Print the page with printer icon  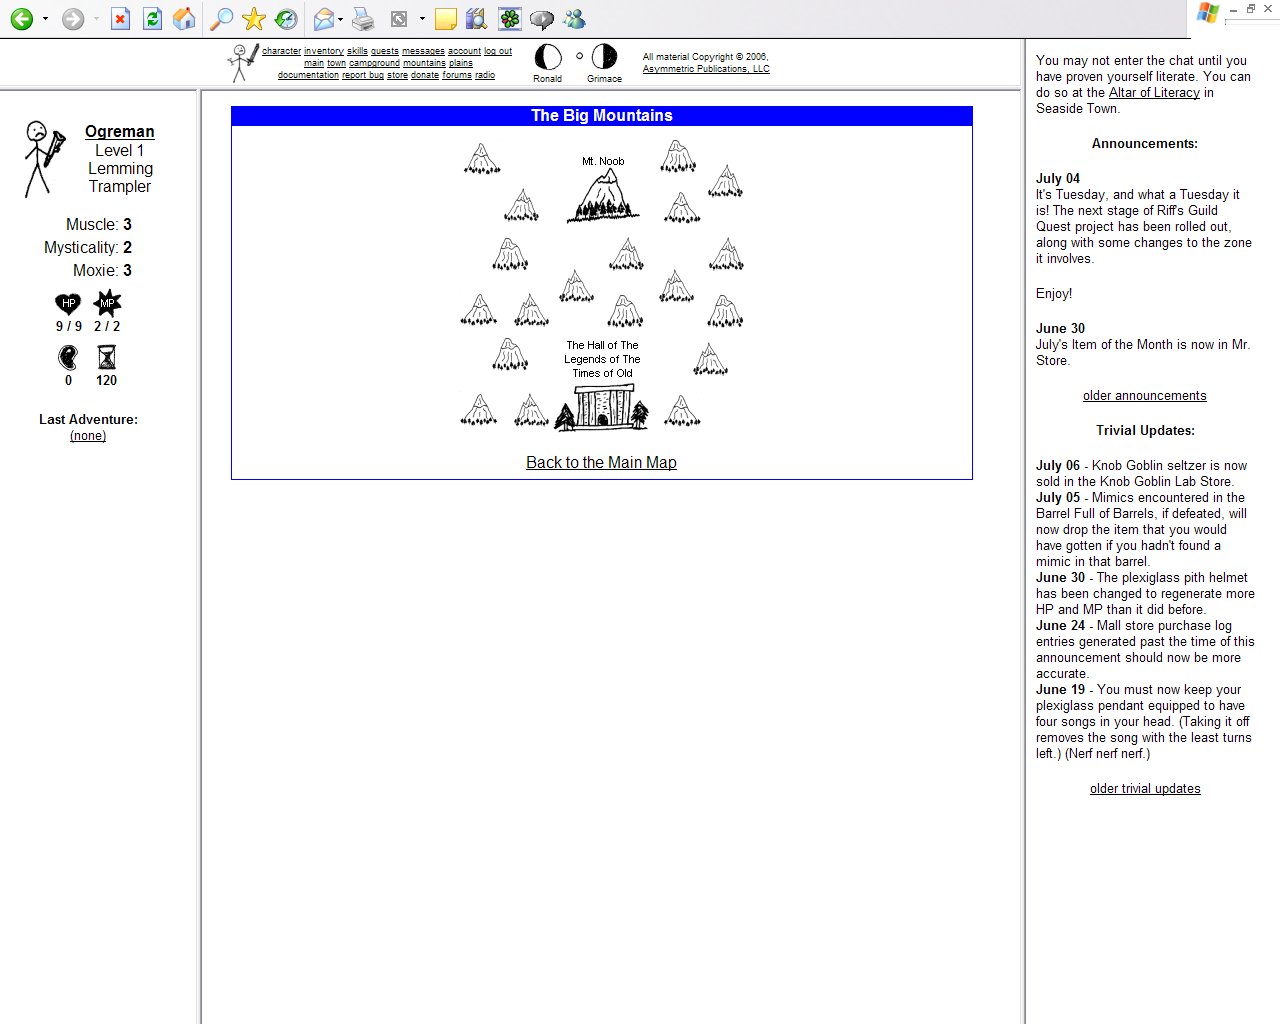363,19
